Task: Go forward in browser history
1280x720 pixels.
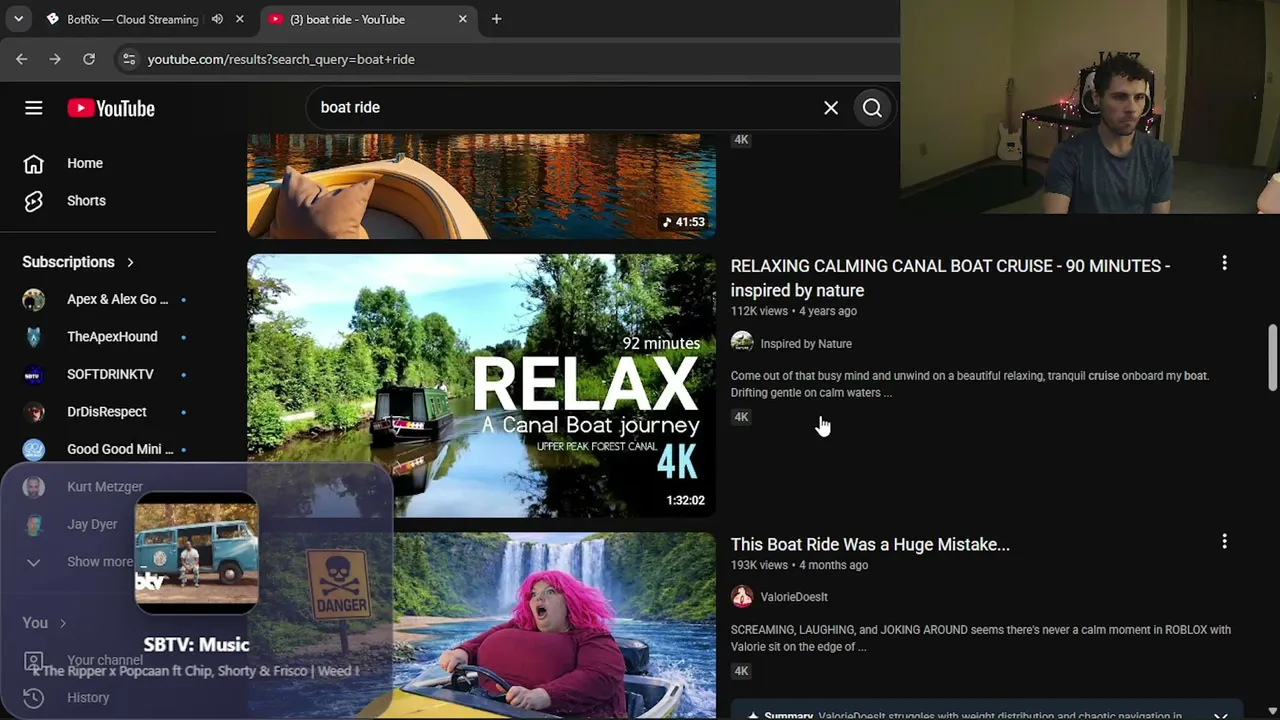Action: click(x=55, y=59)
